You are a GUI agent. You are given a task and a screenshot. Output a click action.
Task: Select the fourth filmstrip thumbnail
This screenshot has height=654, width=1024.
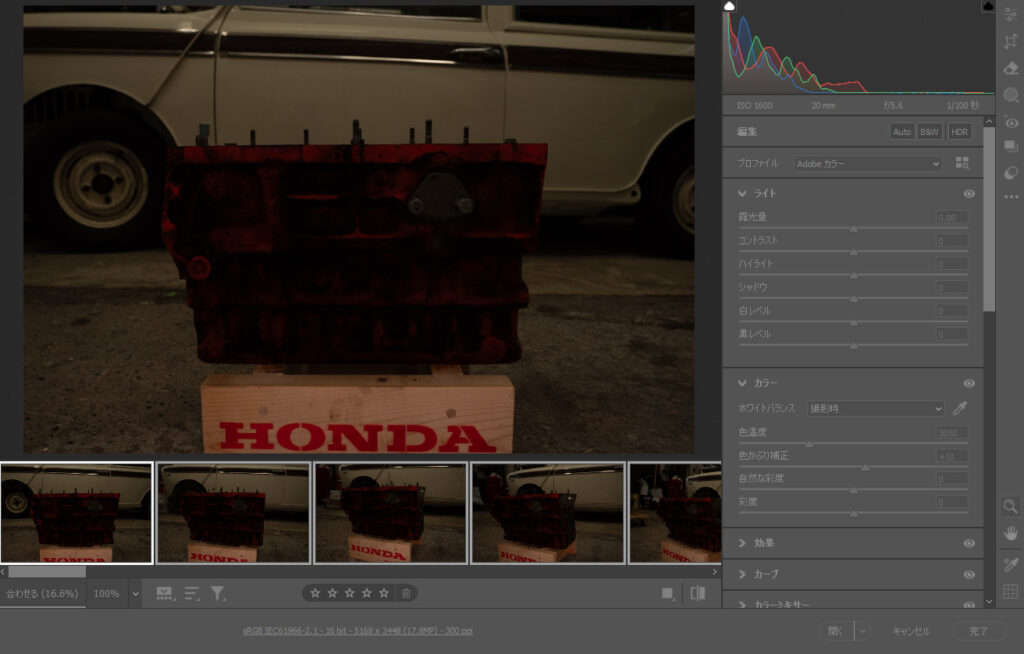pos(548,513)
